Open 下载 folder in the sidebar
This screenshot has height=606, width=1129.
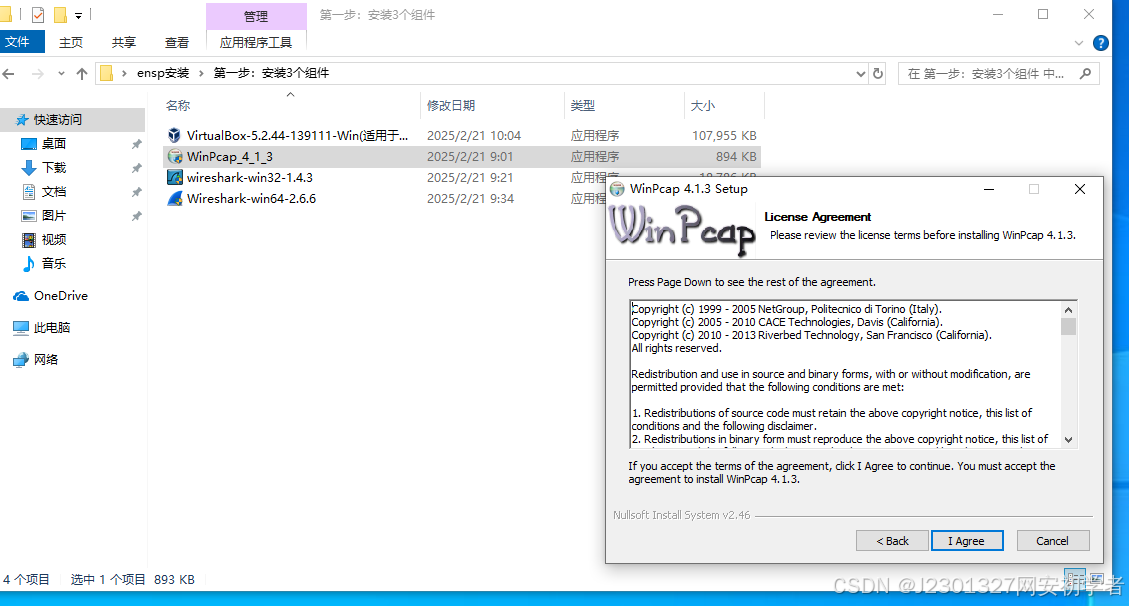(53, 168)
